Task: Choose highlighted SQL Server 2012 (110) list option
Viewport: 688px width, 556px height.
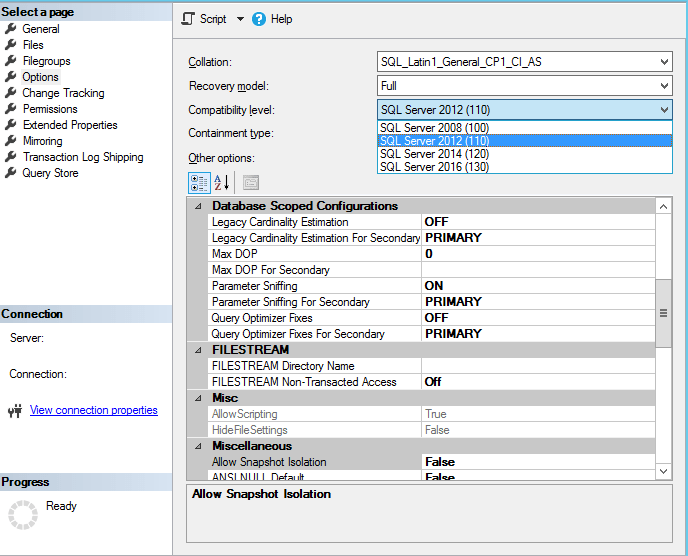Action: point(524,140)
